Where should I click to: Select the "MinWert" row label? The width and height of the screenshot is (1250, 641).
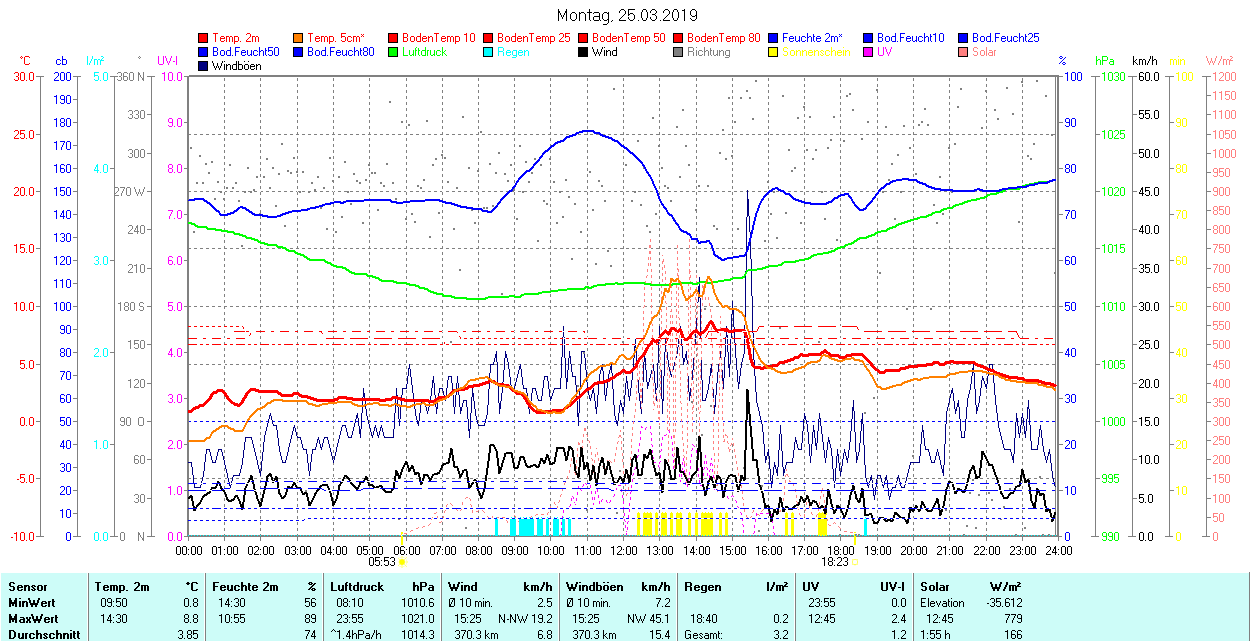point(31,603)
